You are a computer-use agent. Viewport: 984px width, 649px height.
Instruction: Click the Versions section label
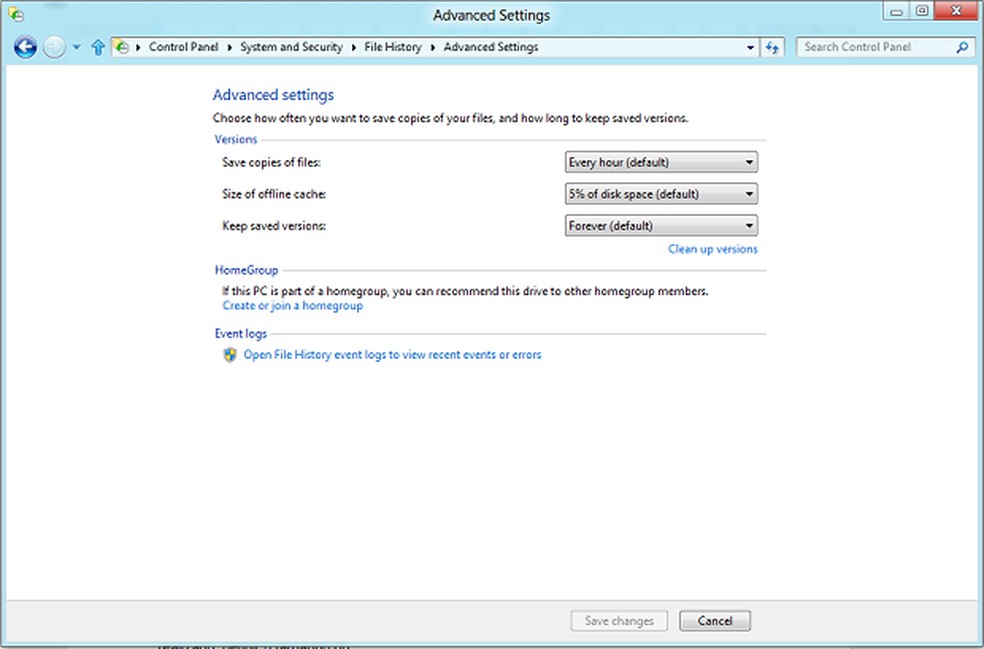tap(236, 139)
